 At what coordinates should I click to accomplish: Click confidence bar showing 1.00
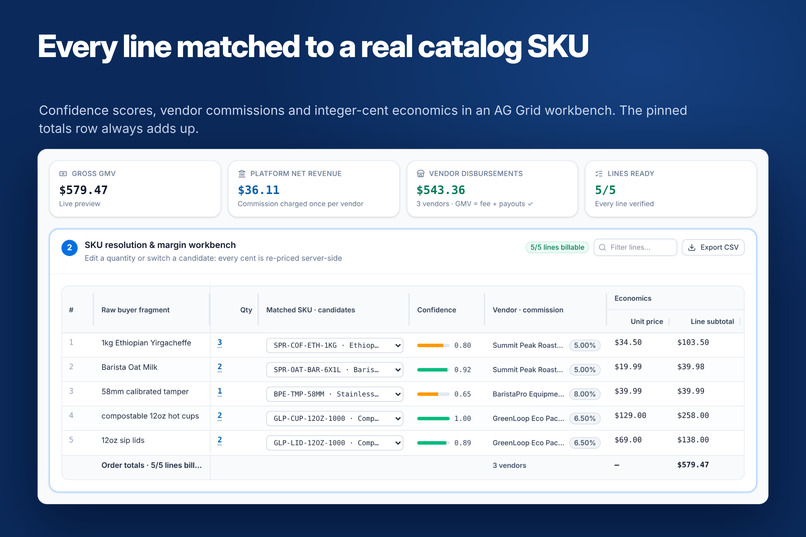click(x=433, y=418)
